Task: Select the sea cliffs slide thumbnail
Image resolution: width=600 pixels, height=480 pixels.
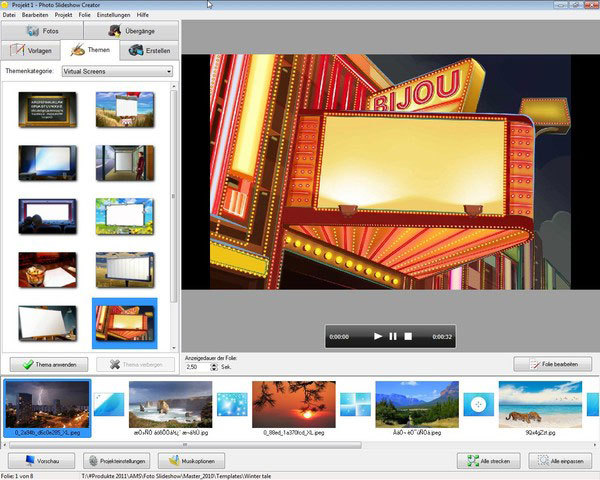Action: point(171,405)
